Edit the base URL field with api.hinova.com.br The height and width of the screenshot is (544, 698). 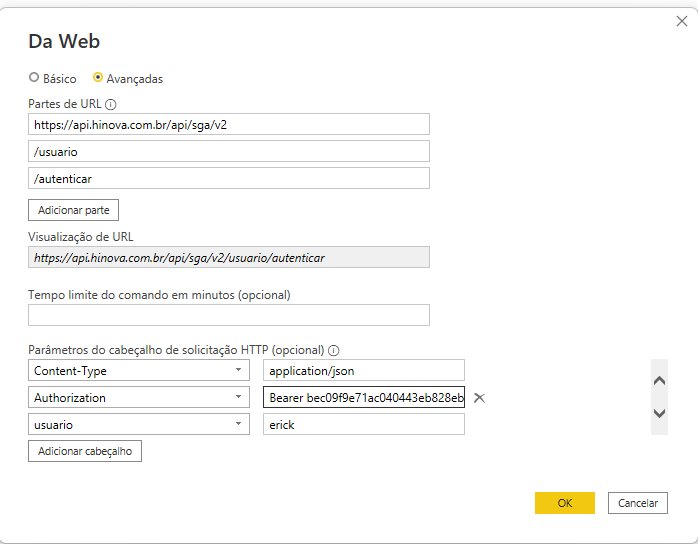(x=229, y=124)
